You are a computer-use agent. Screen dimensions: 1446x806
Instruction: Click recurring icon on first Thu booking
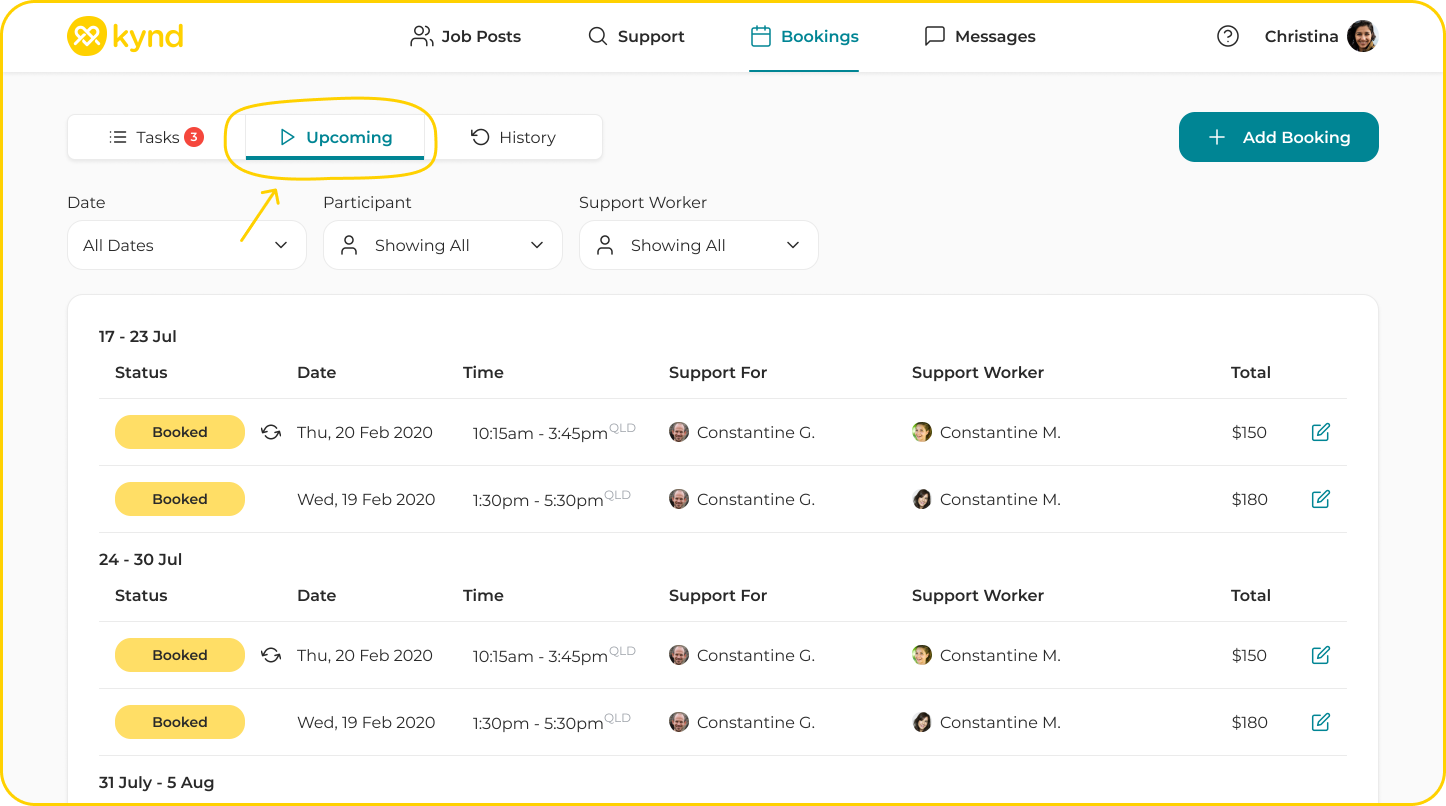point(271,432)
